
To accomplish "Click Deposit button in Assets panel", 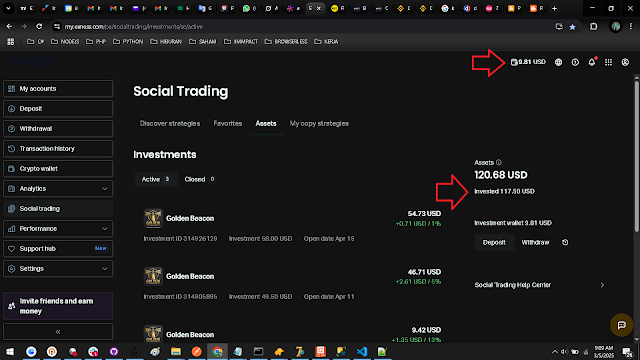I will [x=494, y=242].
